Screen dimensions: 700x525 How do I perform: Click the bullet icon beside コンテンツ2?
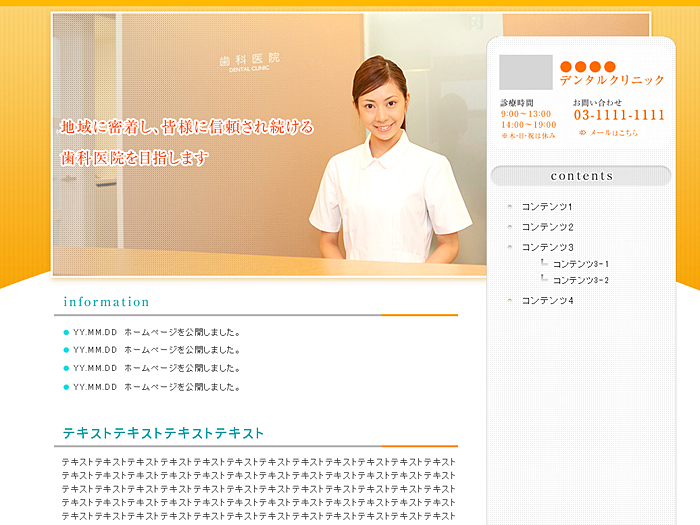510,226
